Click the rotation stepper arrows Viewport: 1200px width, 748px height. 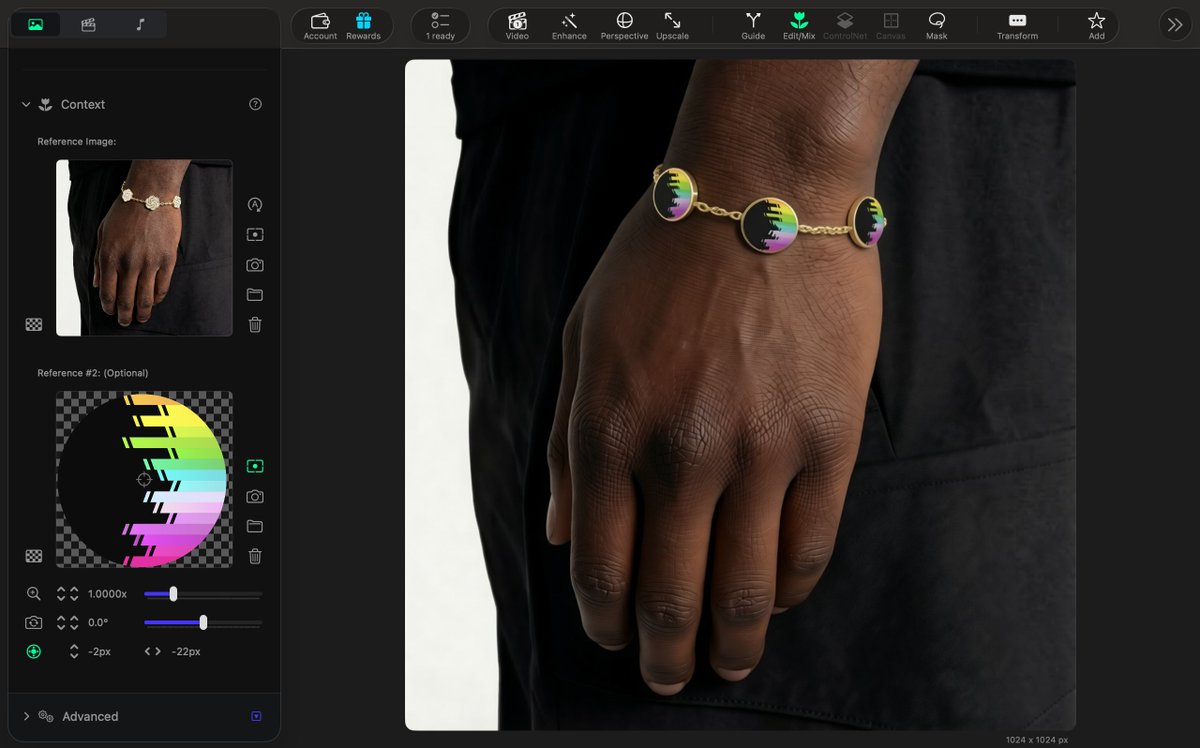pyautogui.click(x=67, y=622)
